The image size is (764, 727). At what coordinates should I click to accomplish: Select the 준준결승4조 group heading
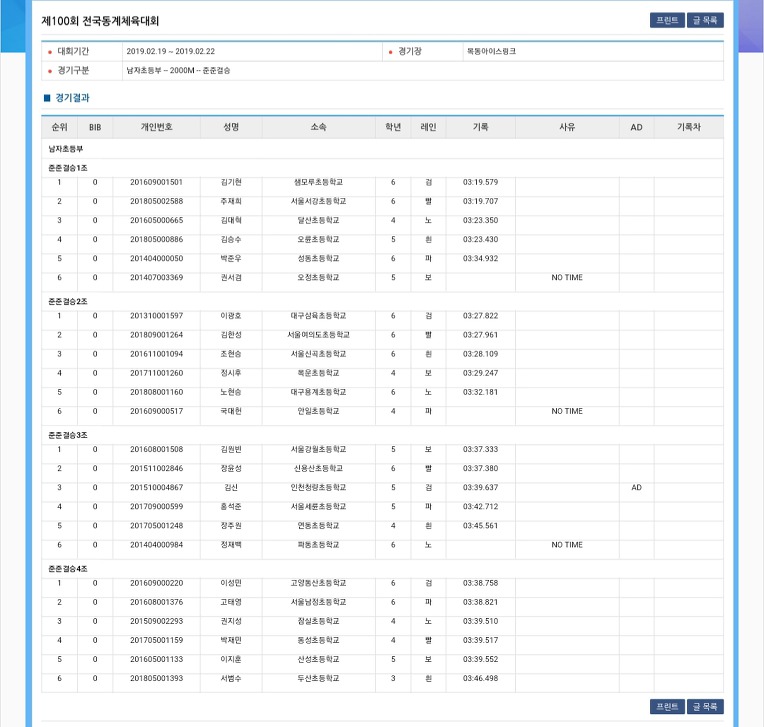[x=68, y=568]
